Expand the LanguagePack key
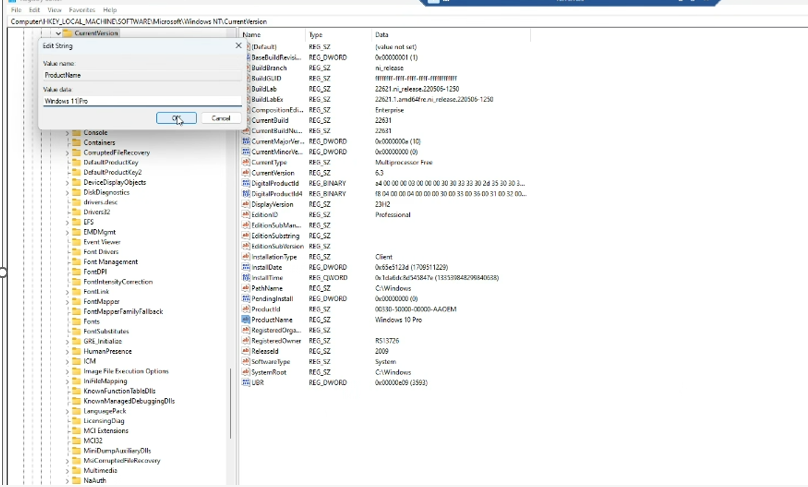 67,411
